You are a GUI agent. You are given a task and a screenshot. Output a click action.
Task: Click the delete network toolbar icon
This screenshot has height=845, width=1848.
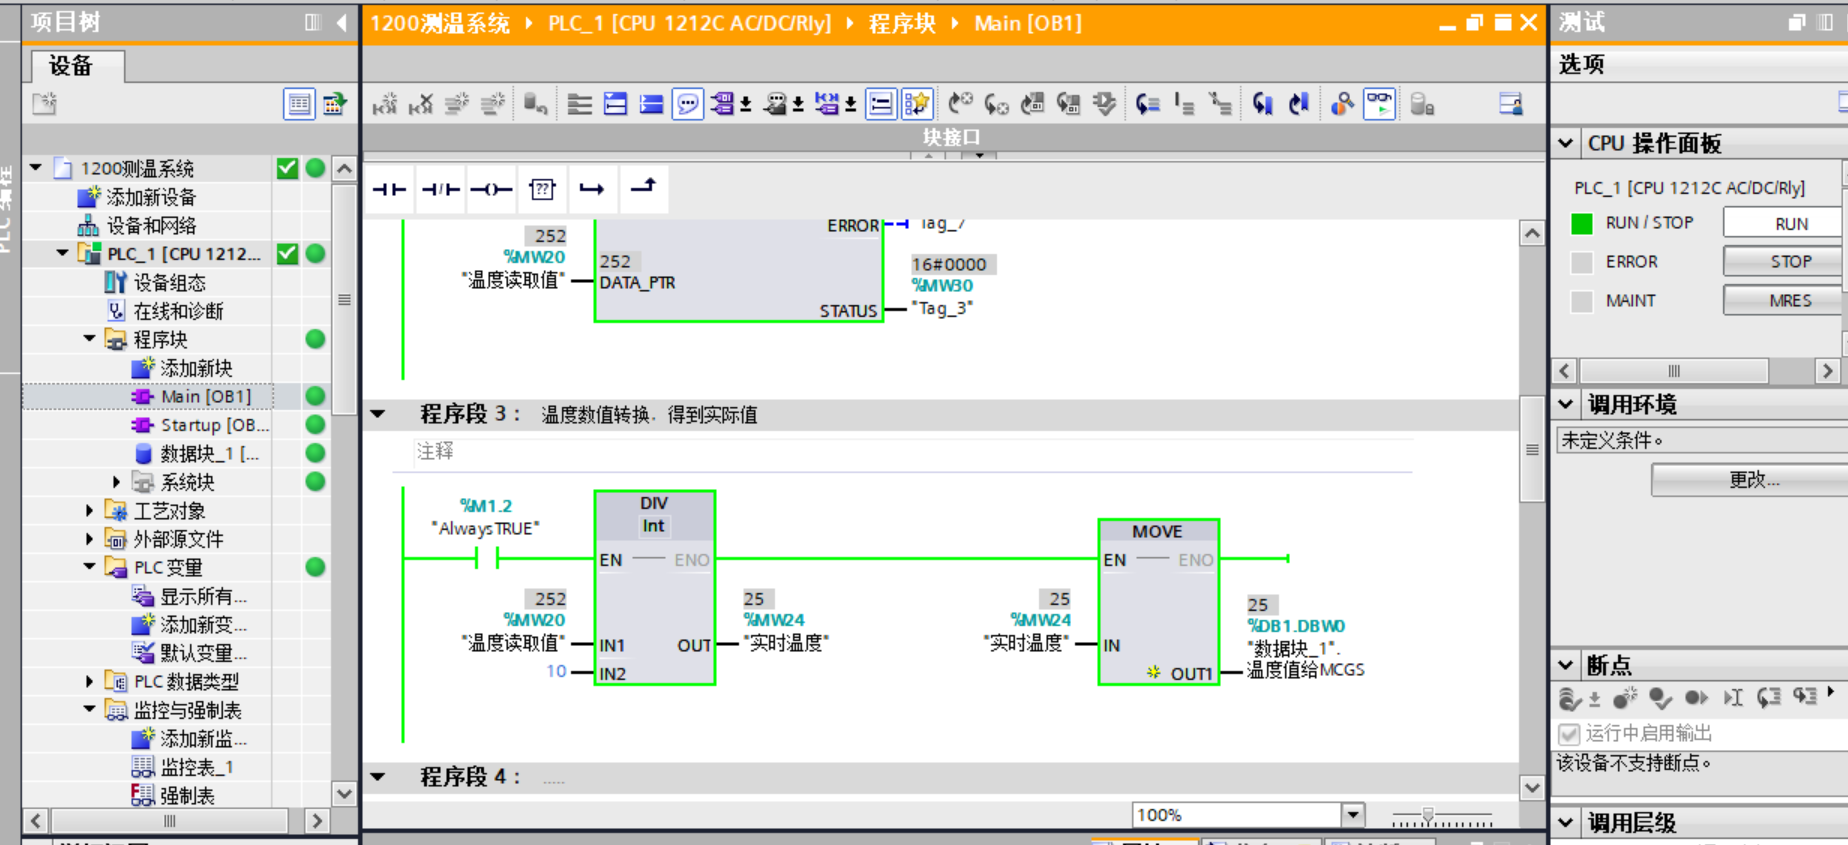click(x=421, y=104)
